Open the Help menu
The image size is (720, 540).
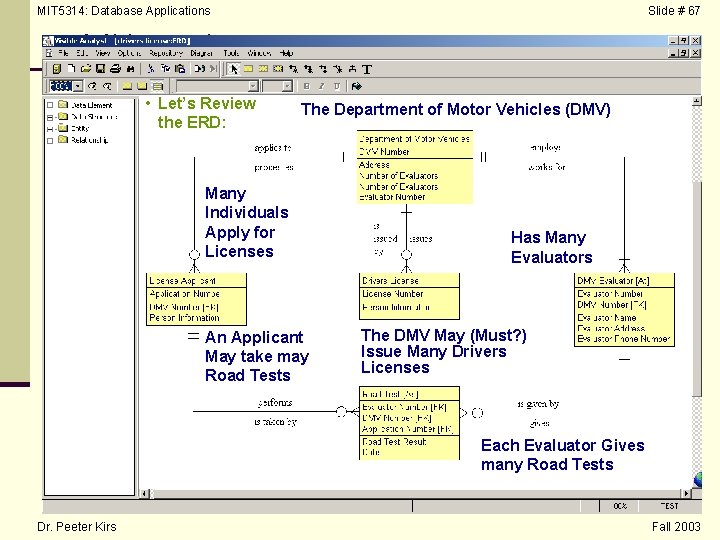coord(286,53)
